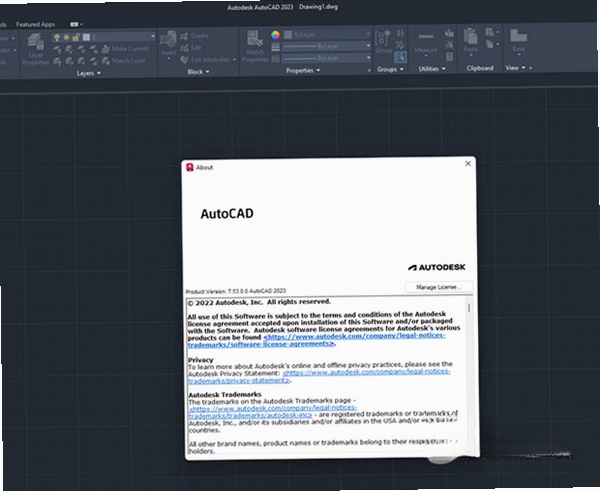Click the Privacy heading in About text
This screenshot has height=491, width=600.
[x=201, y=360]
